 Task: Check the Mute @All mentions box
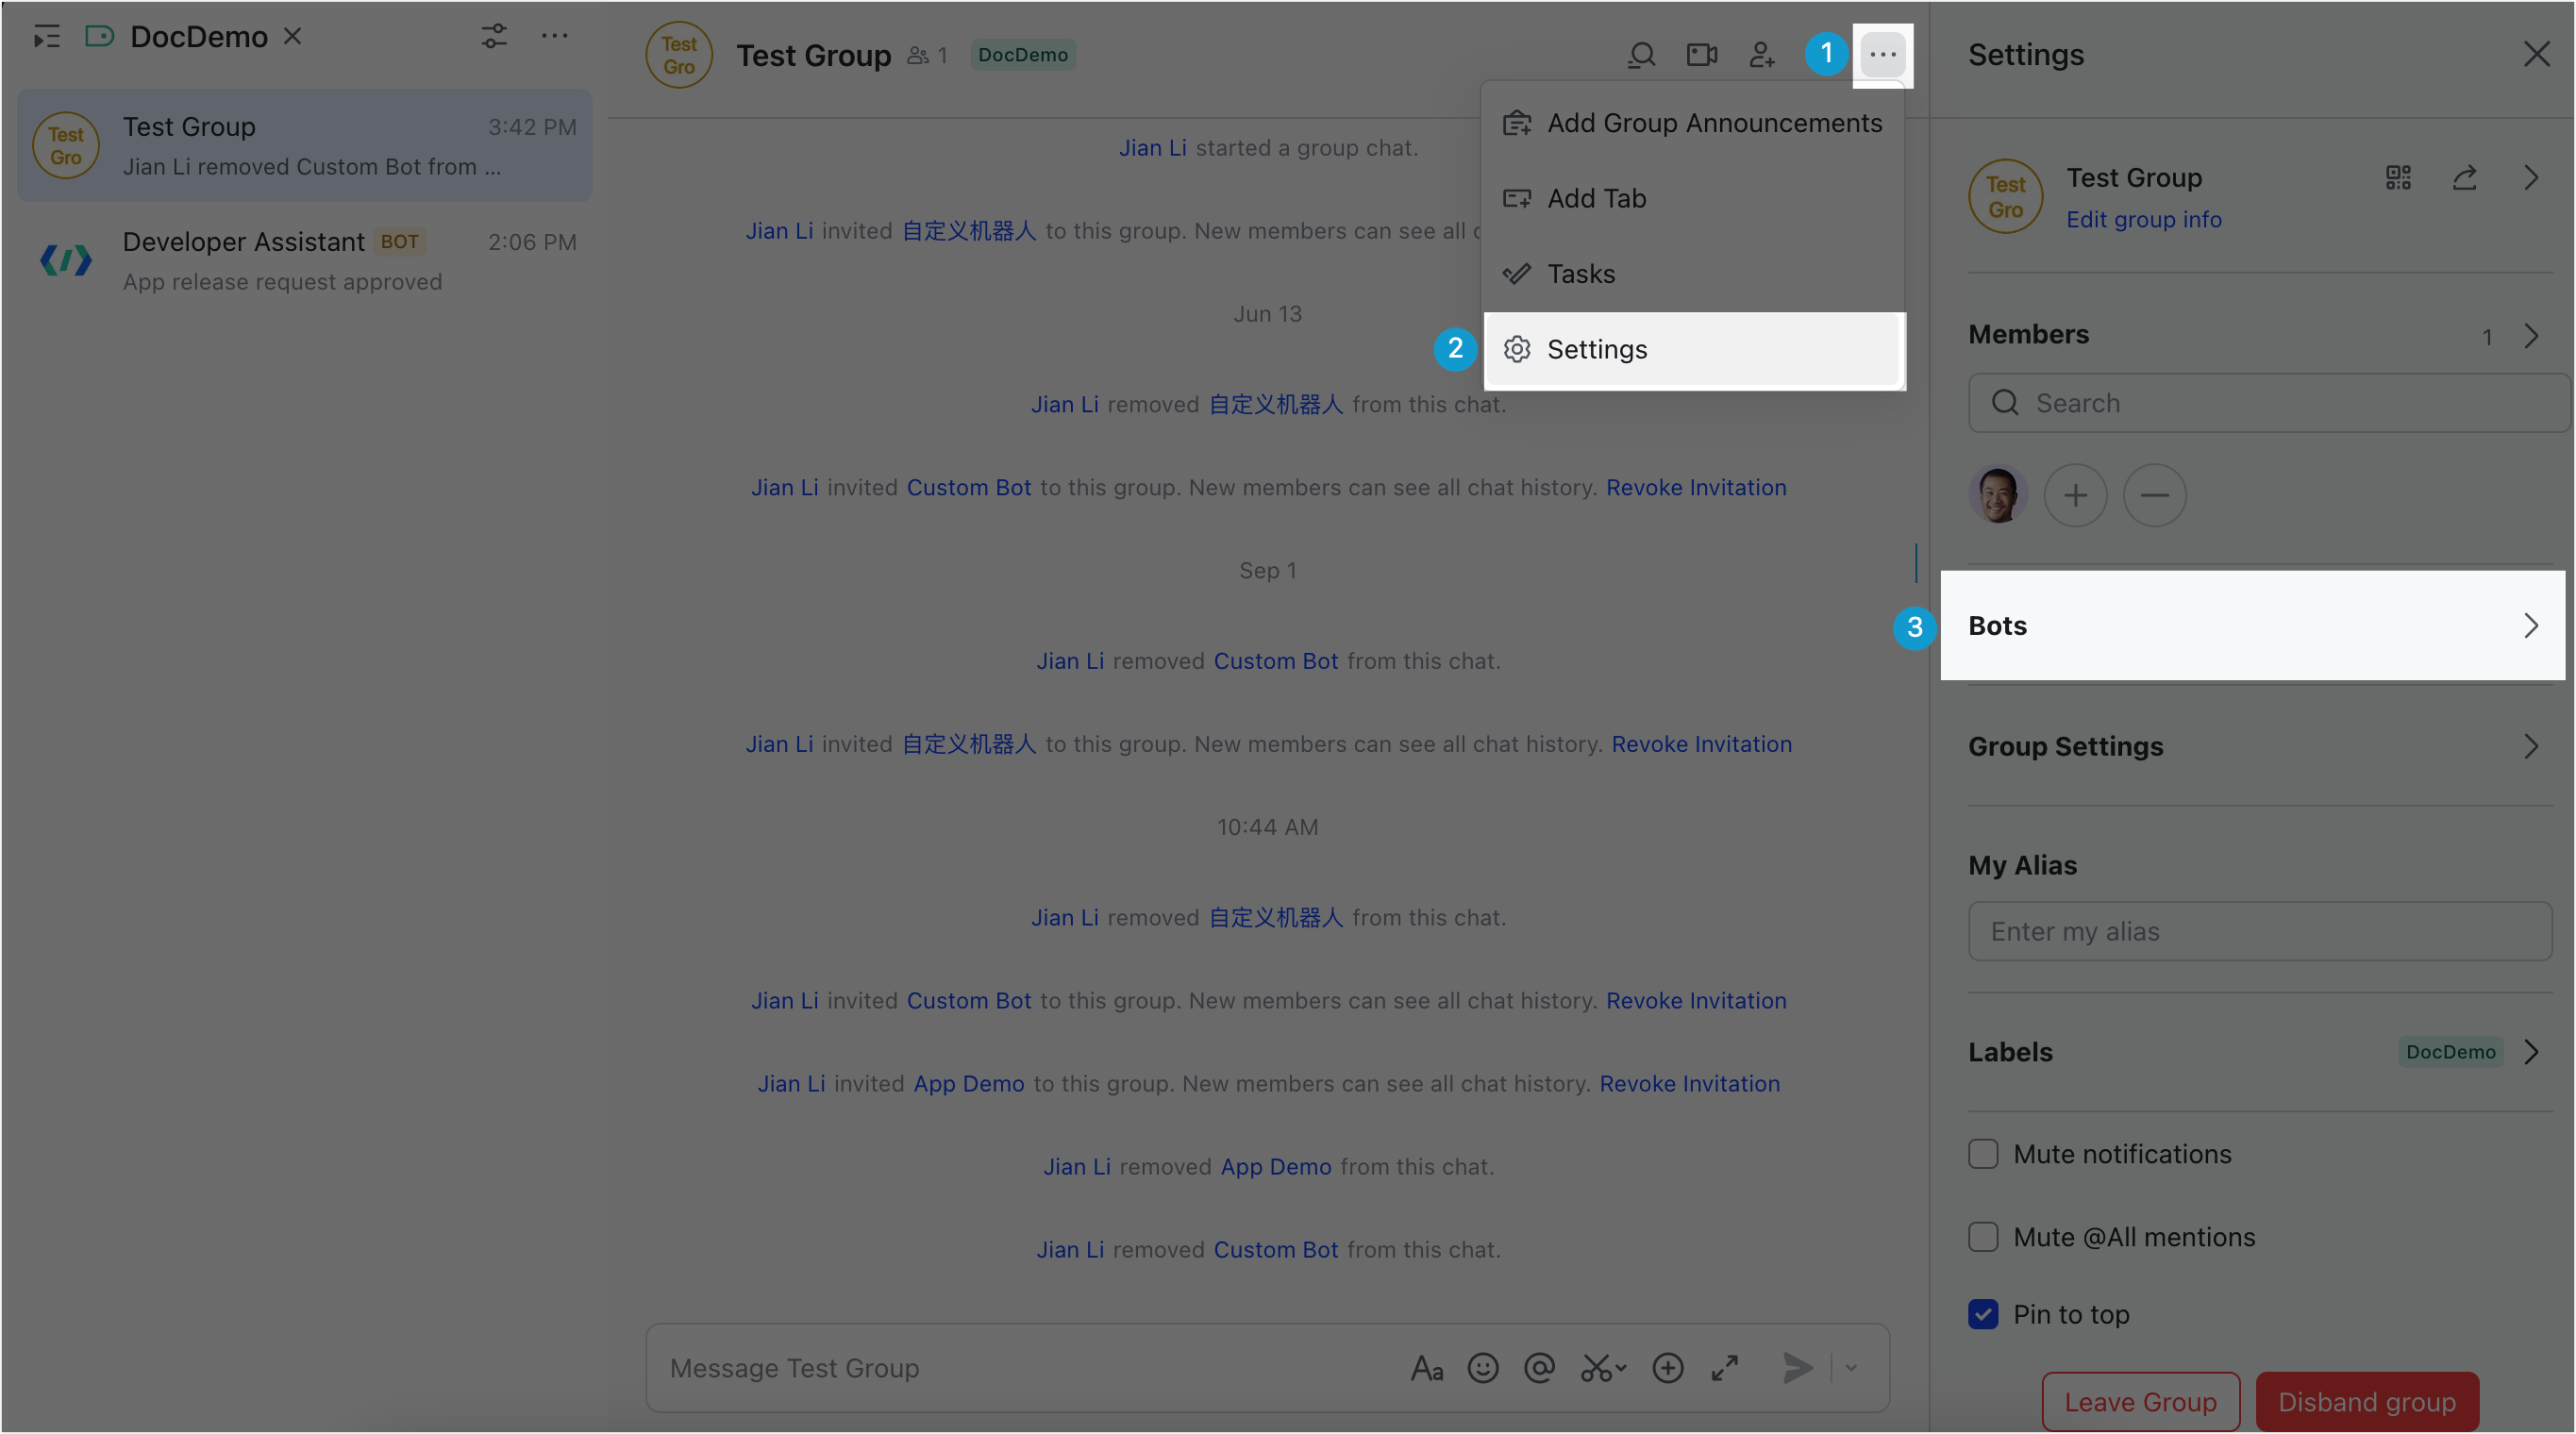click(x=1983, y=1237)
